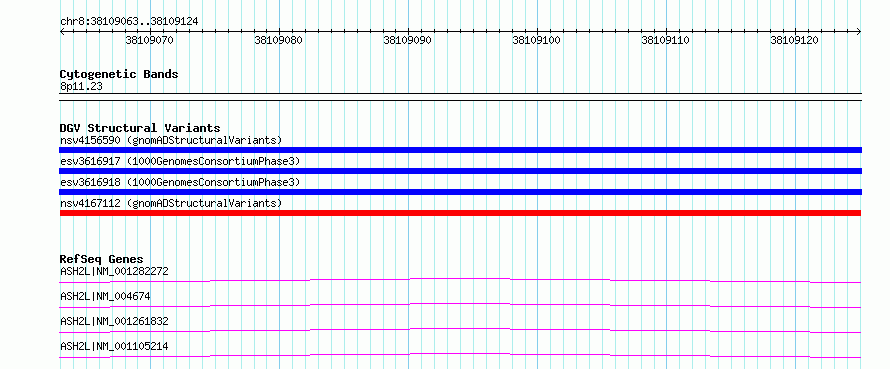Click the chr8:38109063..38109124 coordinate label
This screenshot has width=890, height=369.
coord(129,22)
